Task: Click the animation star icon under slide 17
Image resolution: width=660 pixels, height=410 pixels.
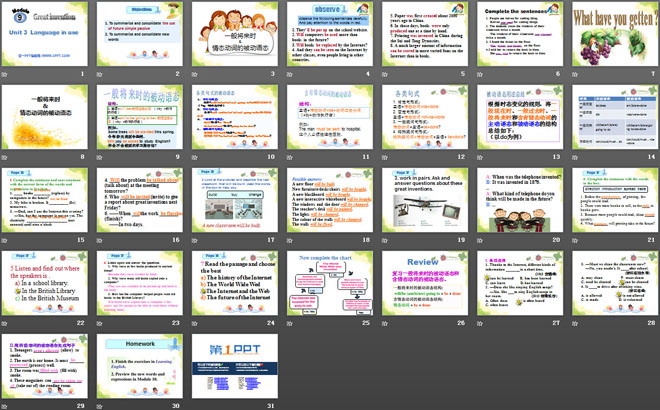Action: [195, 241]
